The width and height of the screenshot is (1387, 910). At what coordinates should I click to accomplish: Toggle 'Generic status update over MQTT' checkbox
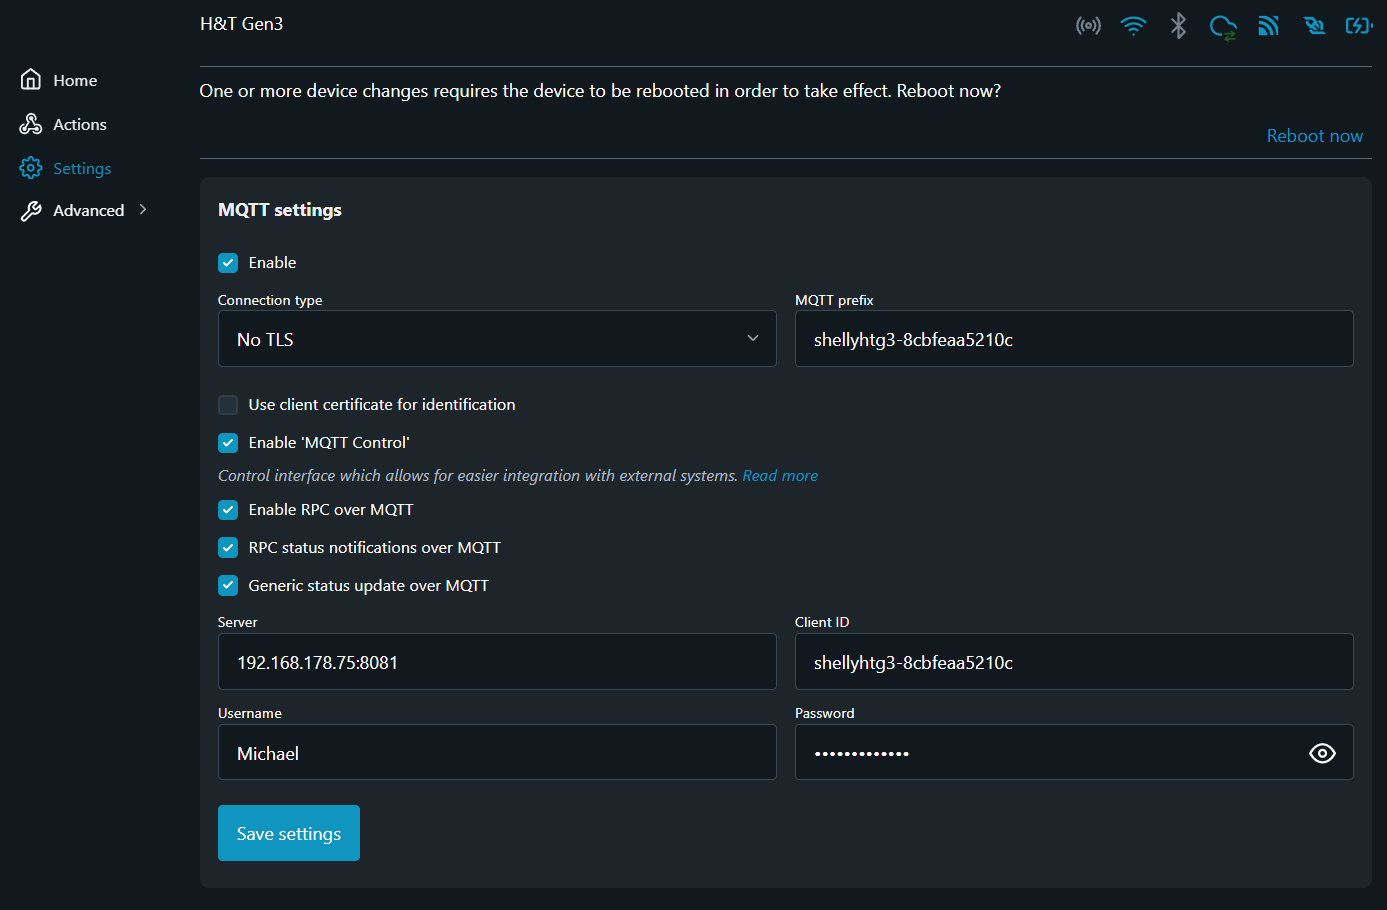(228, 586)
